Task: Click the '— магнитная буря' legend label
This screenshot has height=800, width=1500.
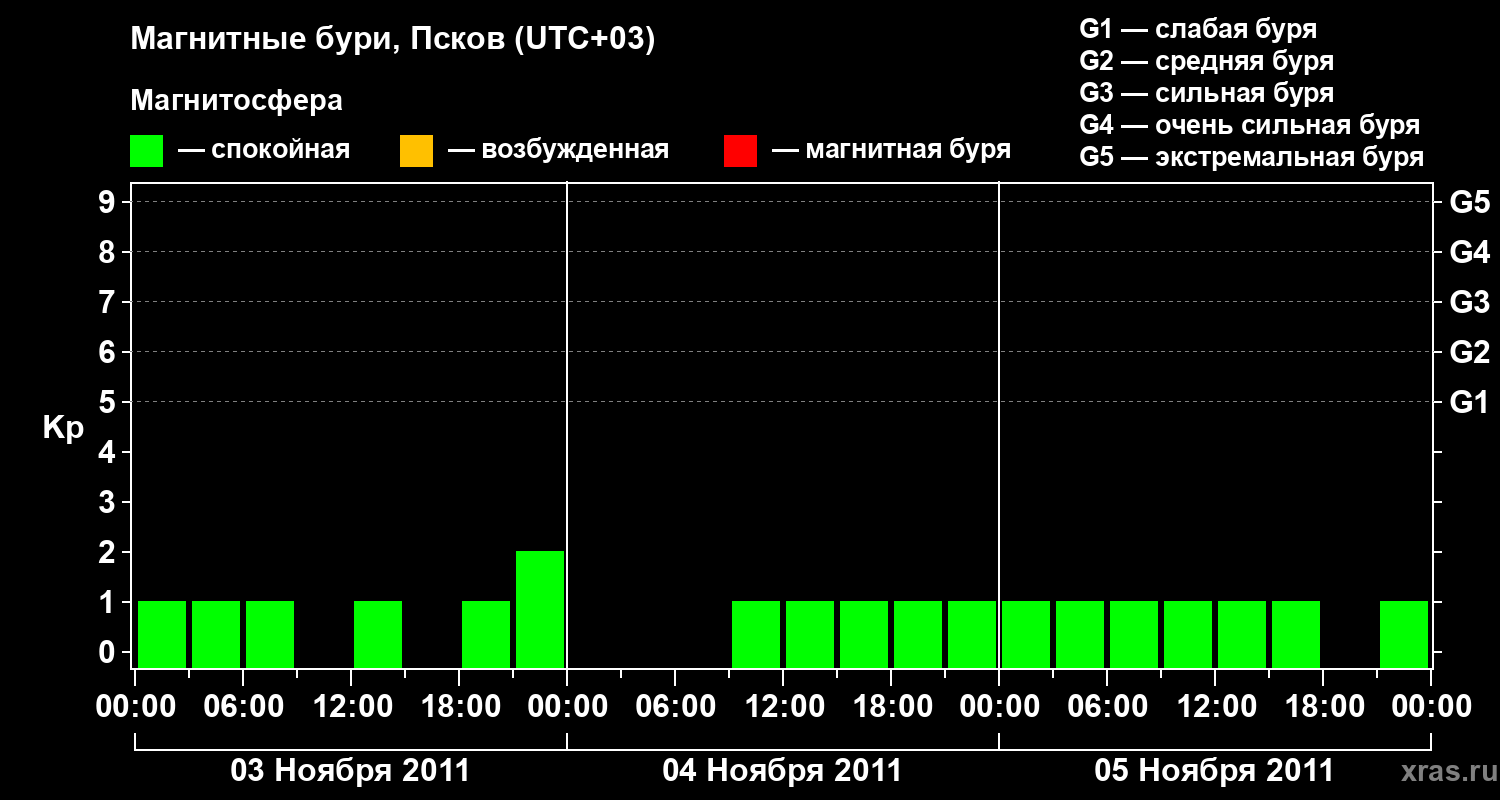Action: pos(891,150)
